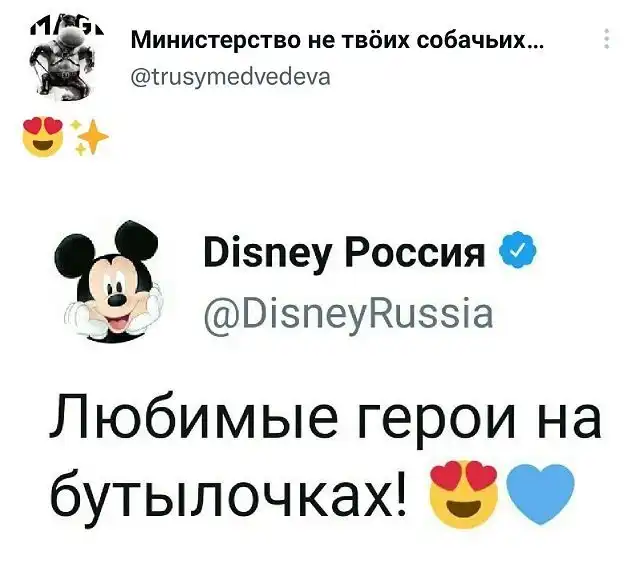The width and height of the screenshot is (640, 564).
Task: Click the word Disney in the account name
Action: click(267, 253)
